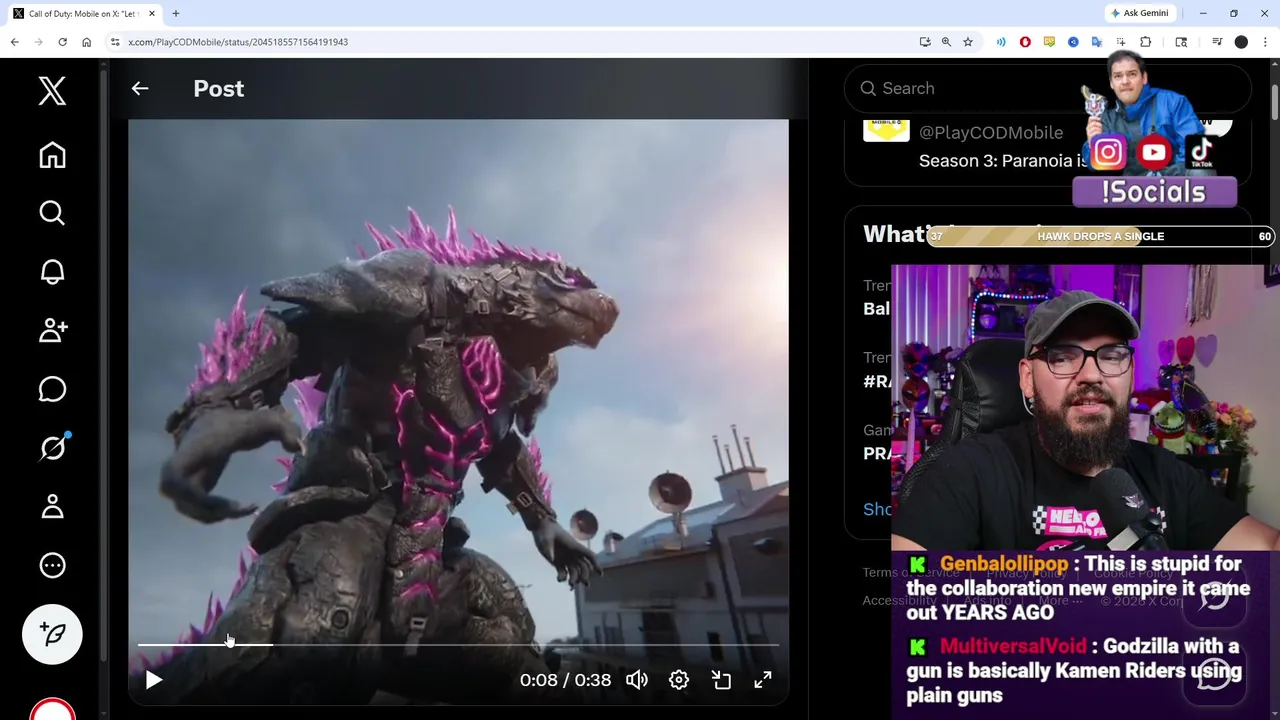Open Grok icon in sidebar
The height and width of the screenshot is (720, 1280).
tap(52, 447)
